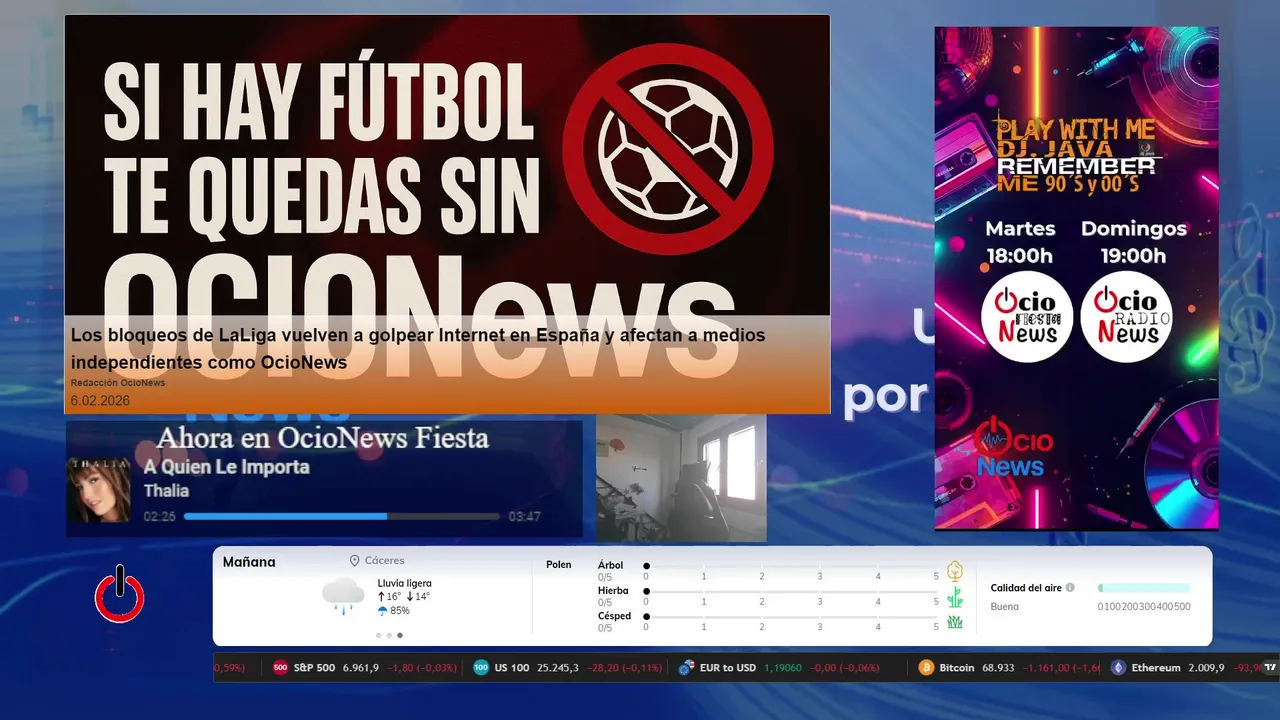The width and height of the screenshot is (1280, 720).
Task: Click the rain cloud weather icon
Action: click(x=343, y=595)
